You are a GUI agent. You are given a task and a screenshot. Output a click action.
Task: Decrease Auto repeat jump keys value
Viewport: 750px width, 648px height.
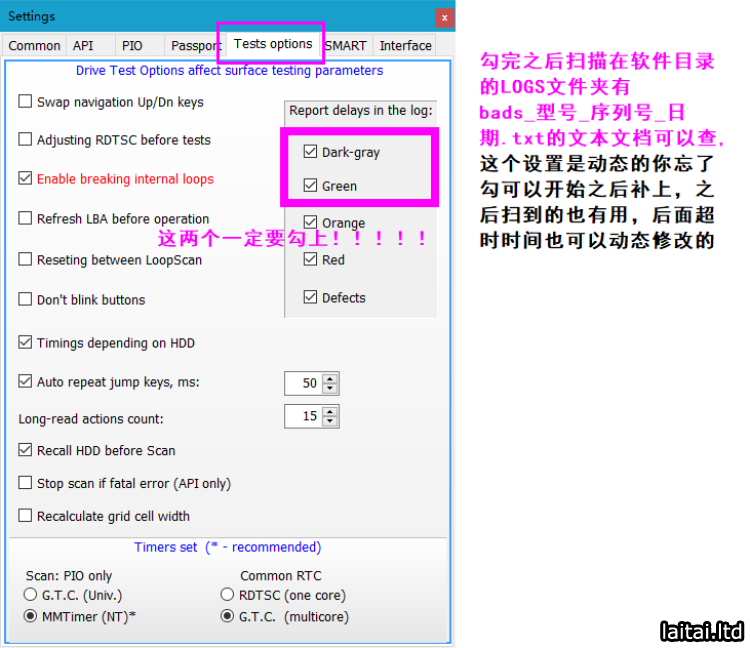coord(331,388)
